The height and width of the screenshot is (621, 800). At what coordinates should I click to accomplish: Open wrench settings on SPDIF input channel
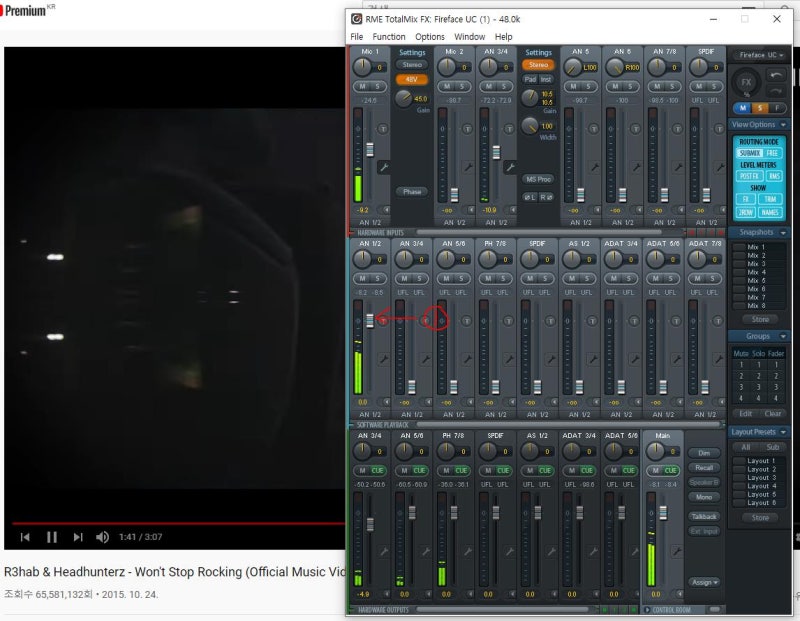pyautogui.click(x=719, y=167)
